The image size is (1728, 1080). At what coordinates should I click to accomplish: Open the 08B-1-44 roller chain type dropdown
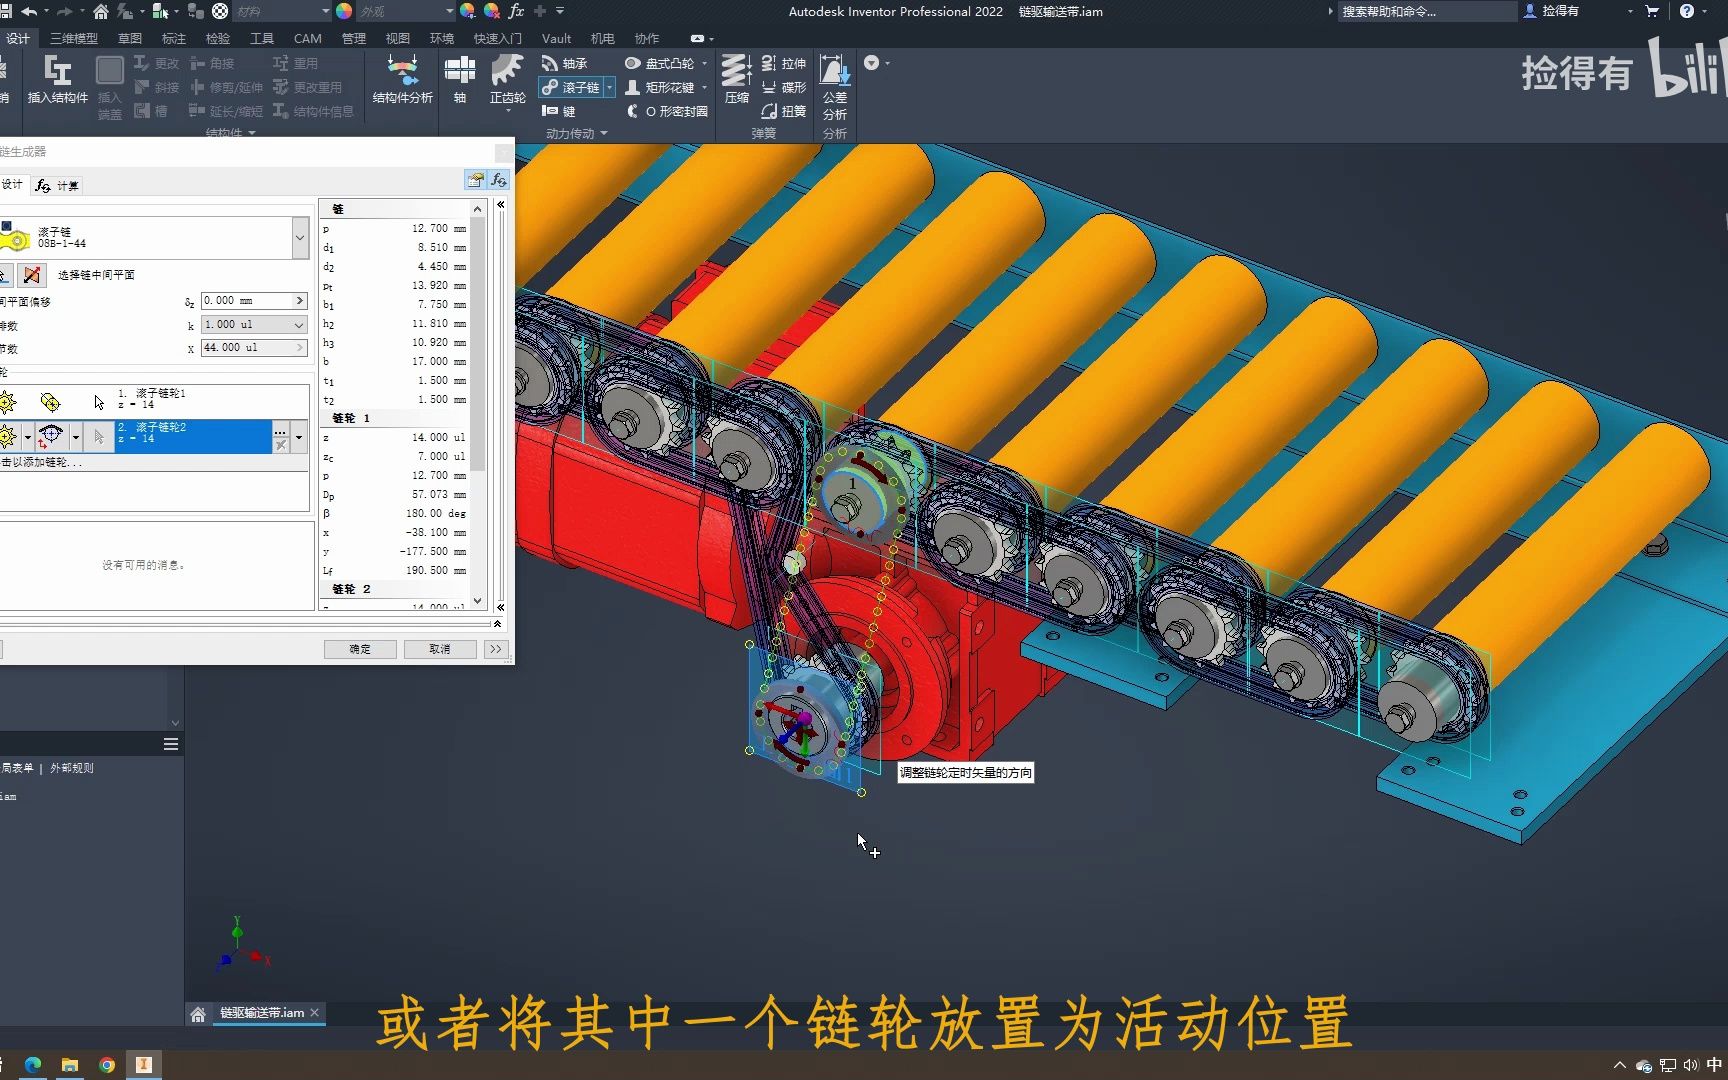pos(300,237)
